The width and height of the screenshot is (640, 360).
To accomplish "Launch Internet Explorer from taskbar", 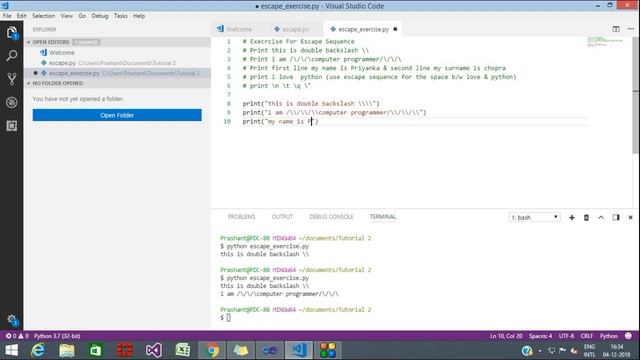I will [x=38, y=350].
